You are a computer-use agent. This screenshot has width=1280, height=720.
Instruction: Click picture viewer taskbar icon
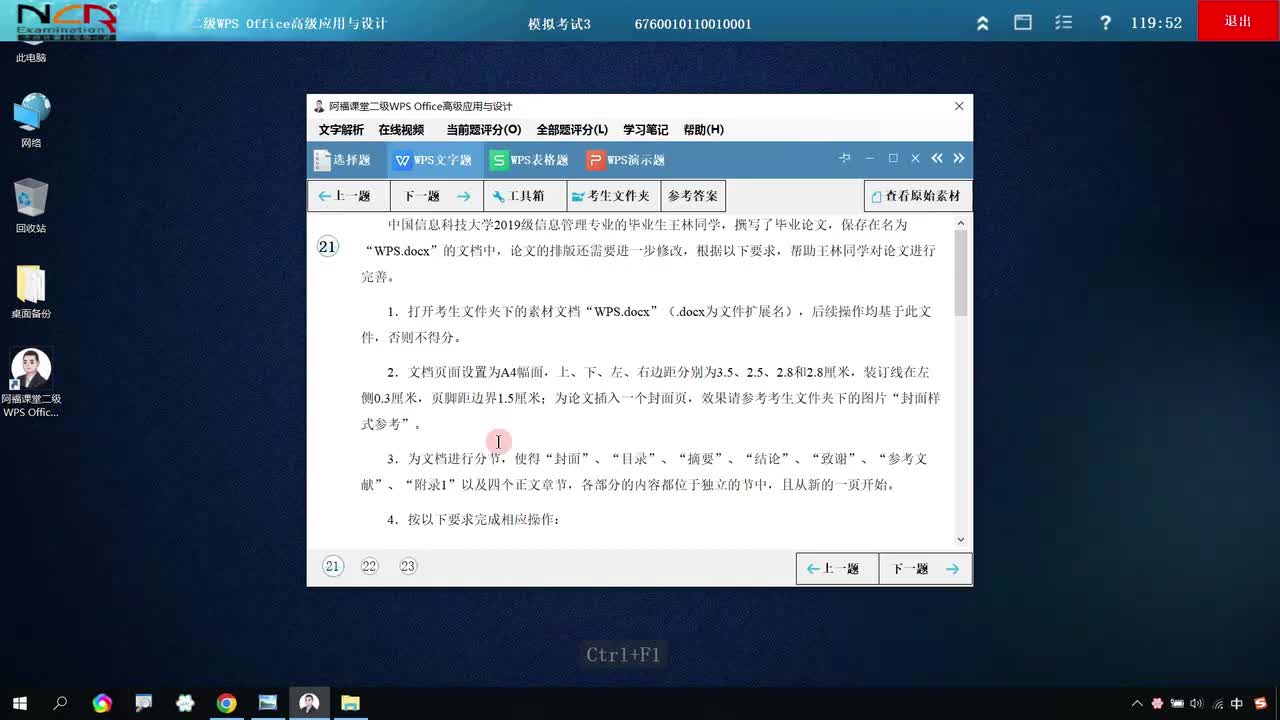267,703
